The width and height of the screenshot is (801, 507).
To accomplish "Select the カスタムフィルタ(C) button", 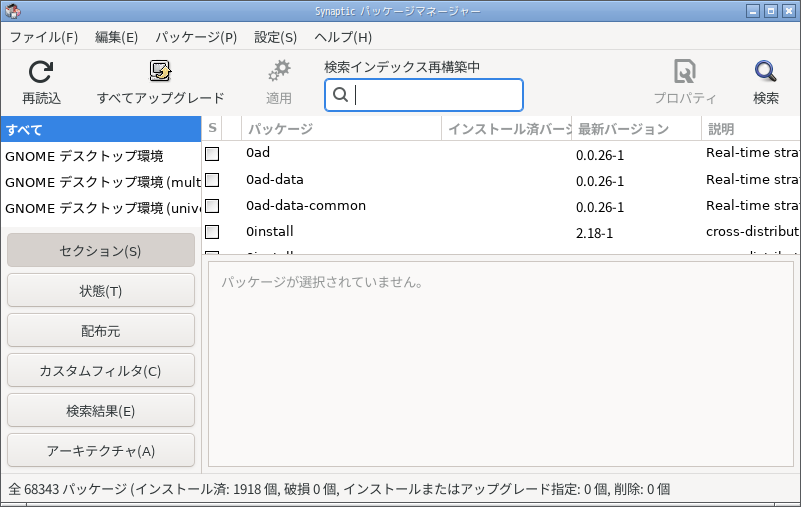I will 101,371.
